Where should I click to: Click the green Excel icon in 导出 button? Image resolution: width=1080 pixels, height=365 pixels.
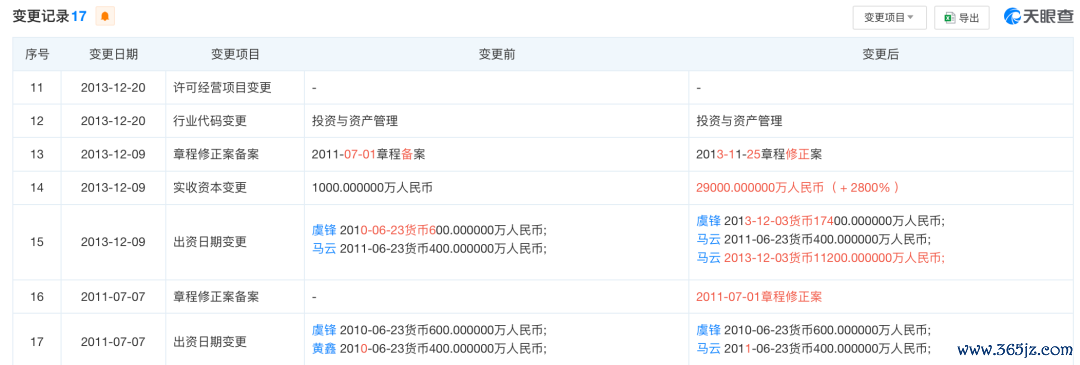click(950, 18)
